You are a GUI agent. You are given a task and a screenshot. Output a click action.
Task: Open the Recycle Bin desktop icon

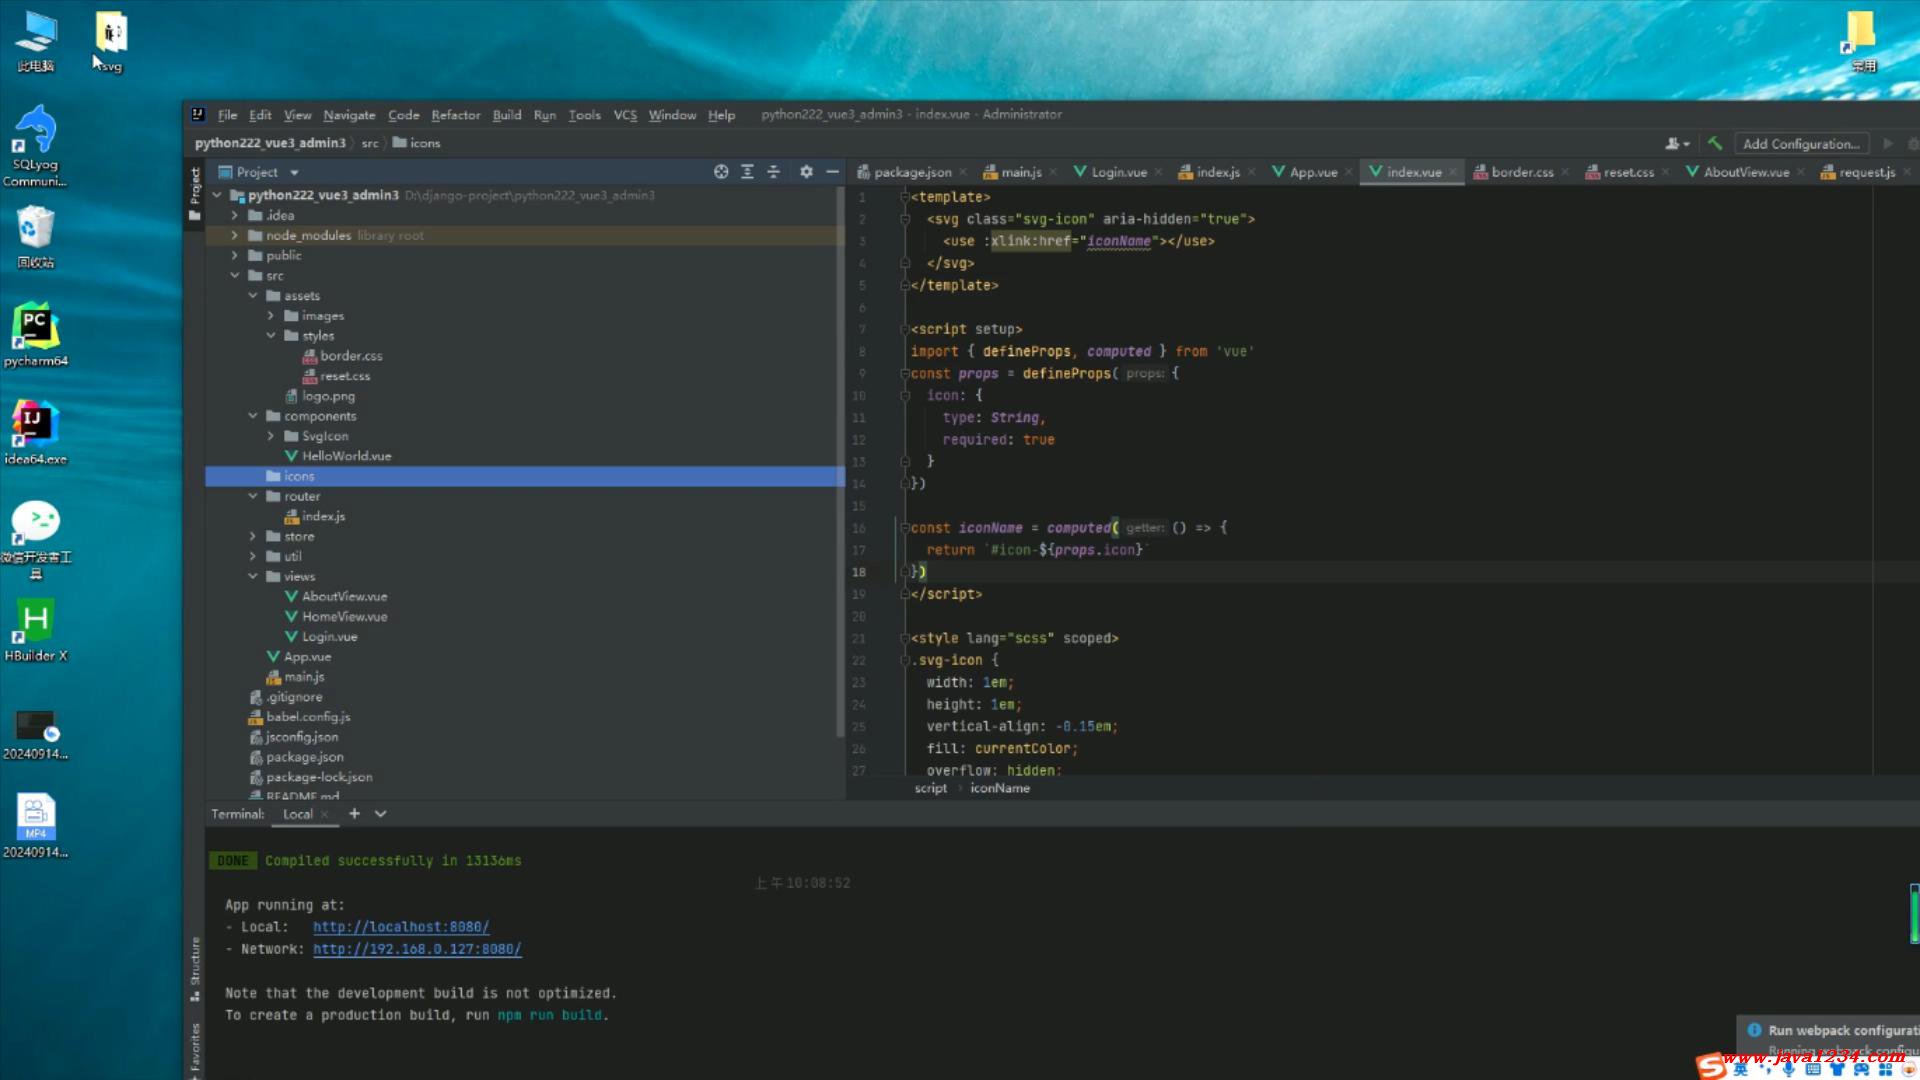35,237
